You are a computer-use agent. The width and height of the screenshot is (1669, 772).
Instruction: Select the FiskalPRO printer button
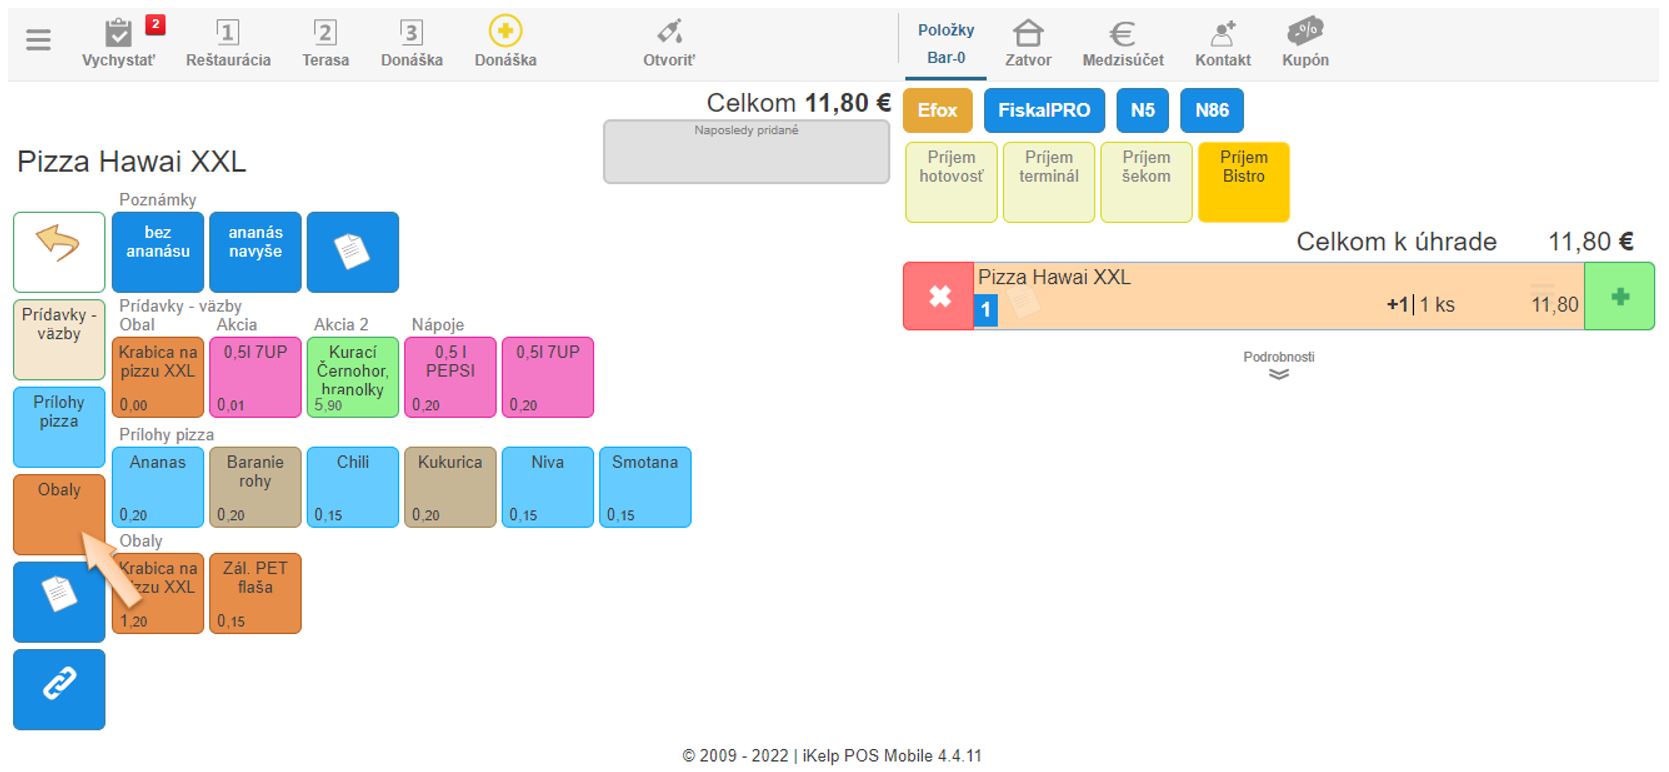[x=1043, y=110]
